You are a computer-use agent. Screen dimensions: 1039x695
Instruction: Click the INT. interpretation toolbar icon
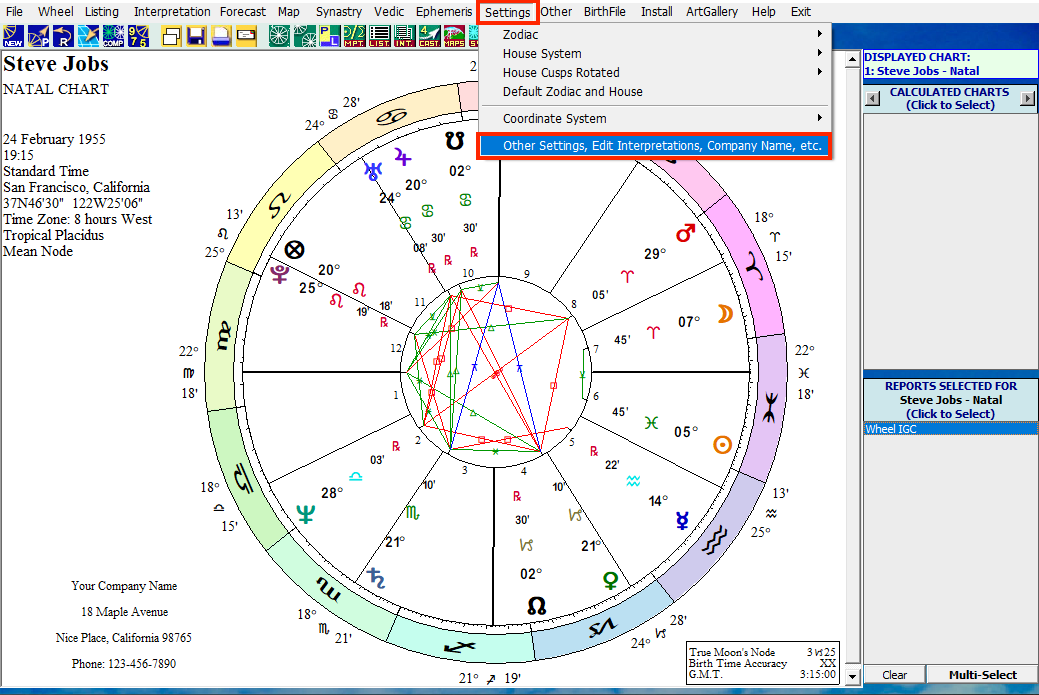(x=404, y=36)
